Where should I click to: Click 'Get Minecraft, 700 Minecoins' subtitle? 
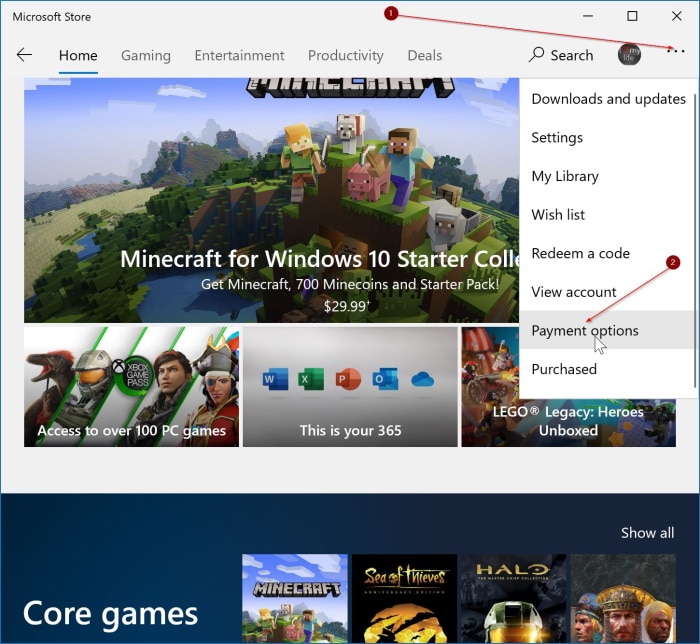(350, 284)
